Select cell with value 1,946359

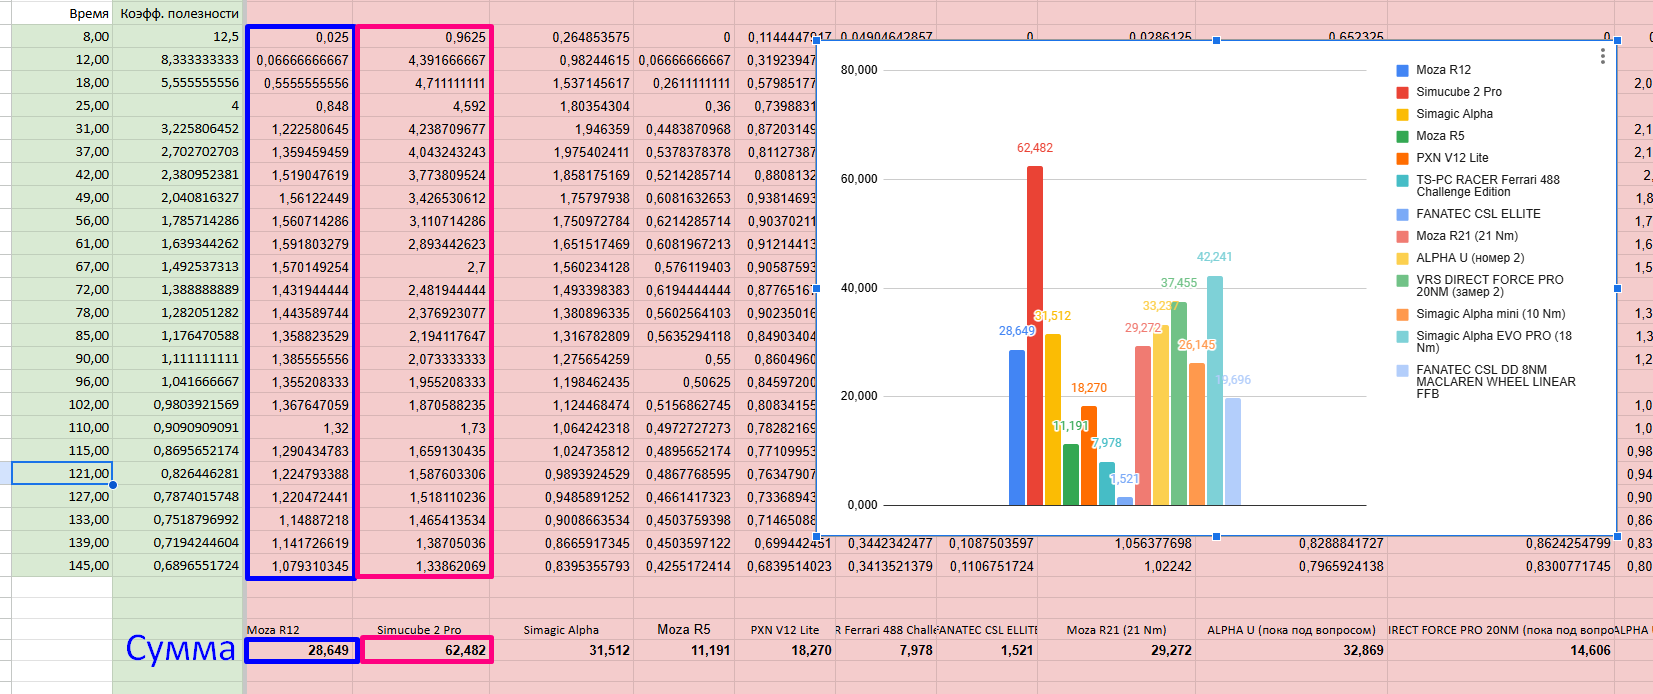click(563, 129)
